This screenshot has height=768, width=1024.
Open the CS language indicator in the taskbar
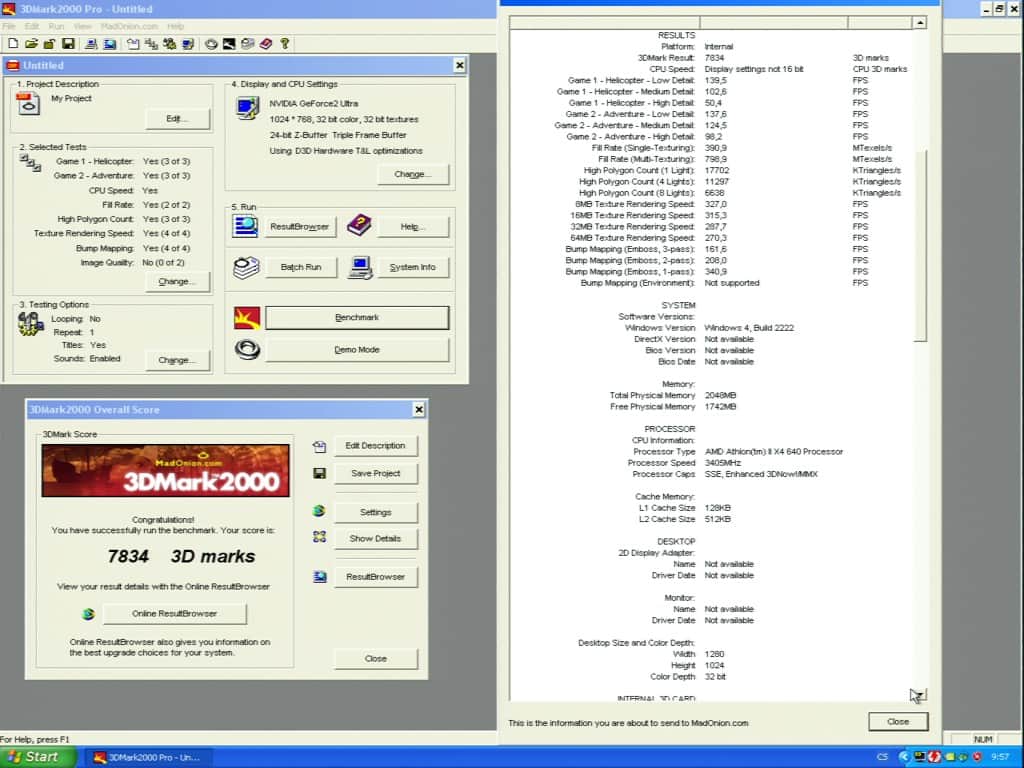point(882,756)
